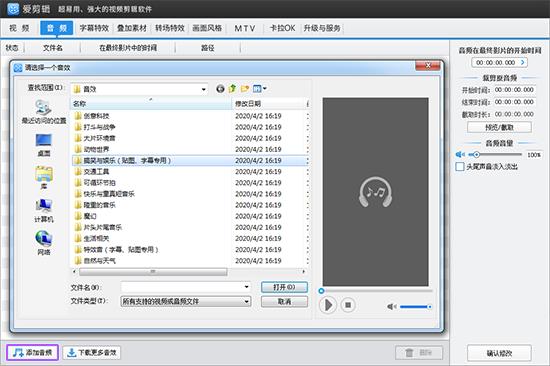Sort by the 修改日期 column header
Image resolution: width=550 pixels, height=366 pixels.
point(268,104)
